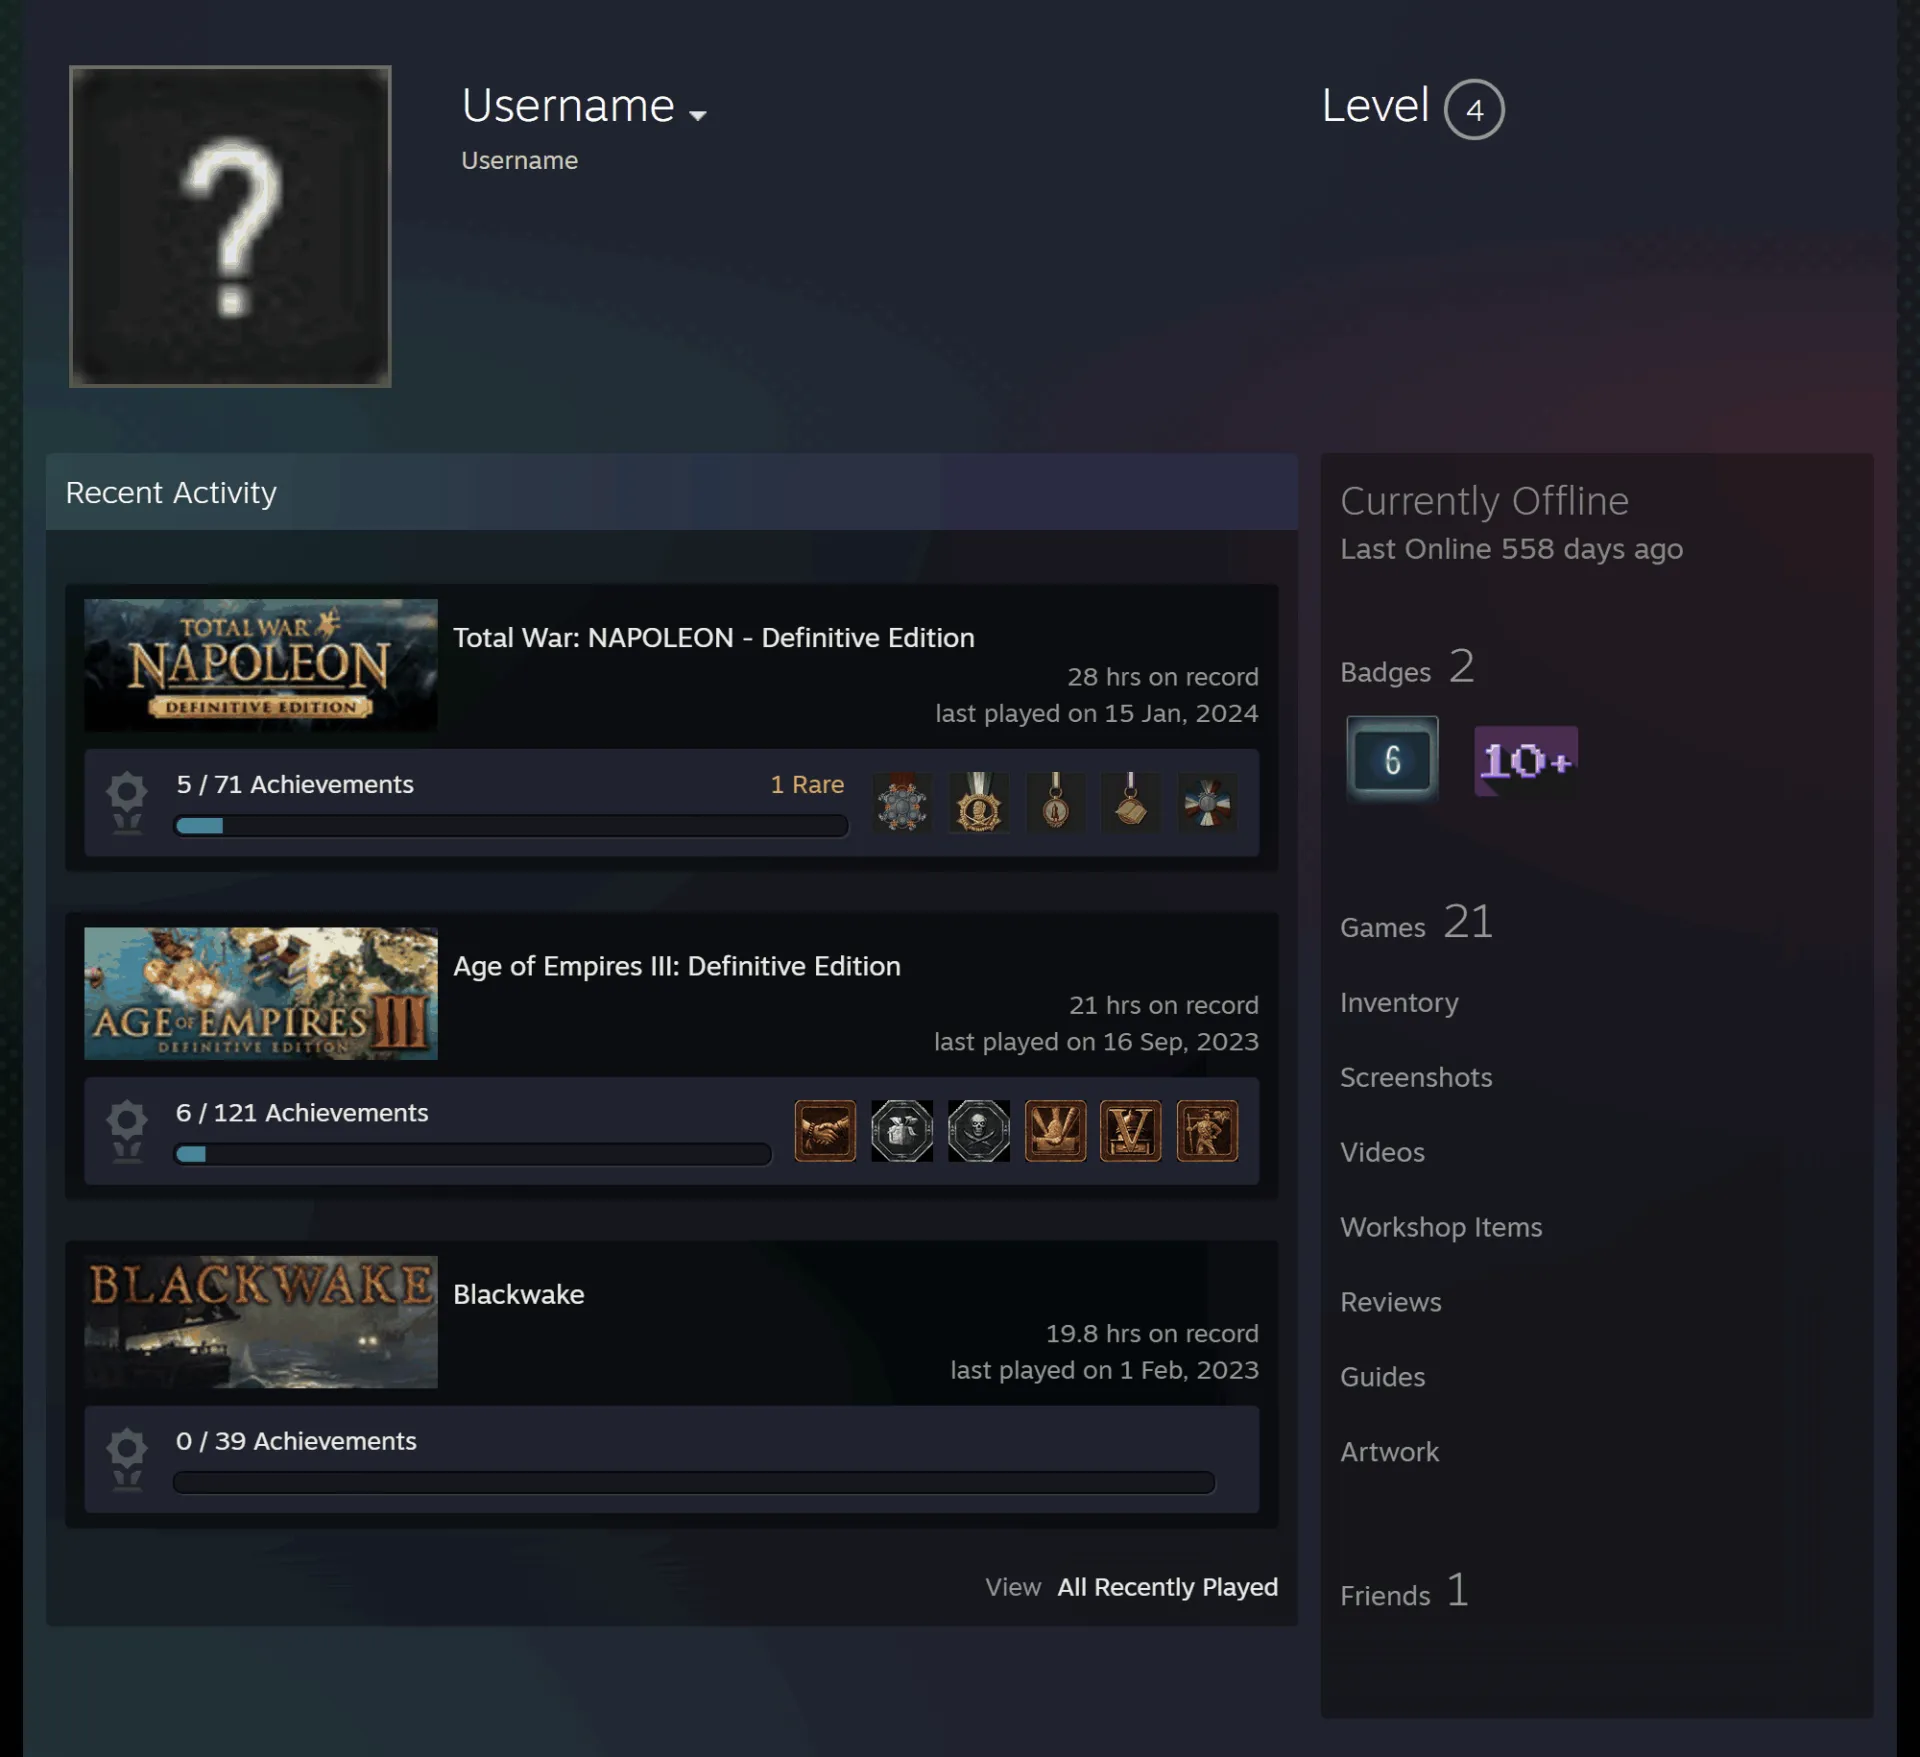View All Recently Played games
Image resolution: width=1920 pixels, height=1757 pixels.
[x=1168, y=1587]
